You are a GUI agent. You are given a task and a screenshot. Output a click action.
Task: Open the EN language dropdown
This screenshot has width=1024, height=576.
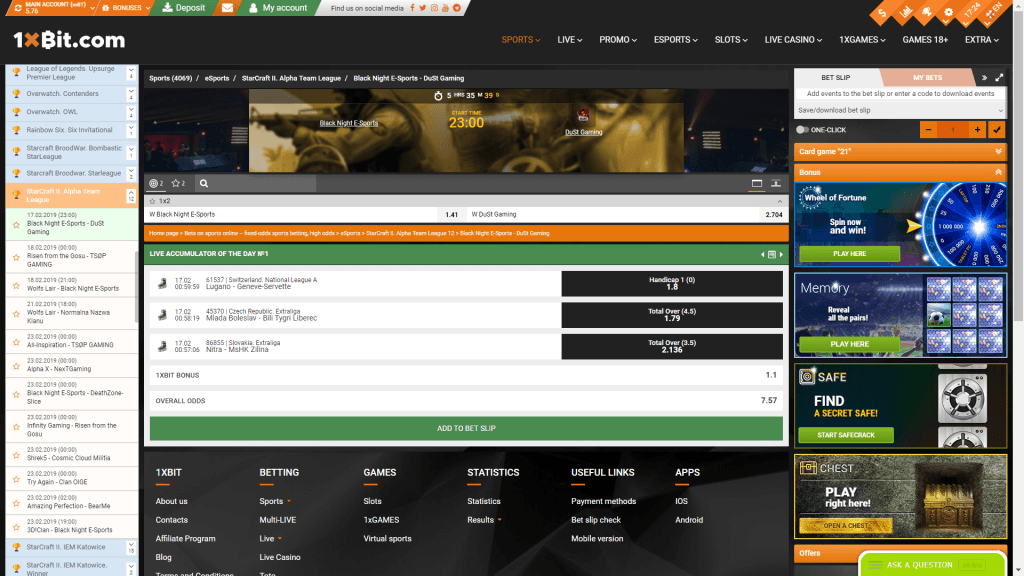[994, 12]
